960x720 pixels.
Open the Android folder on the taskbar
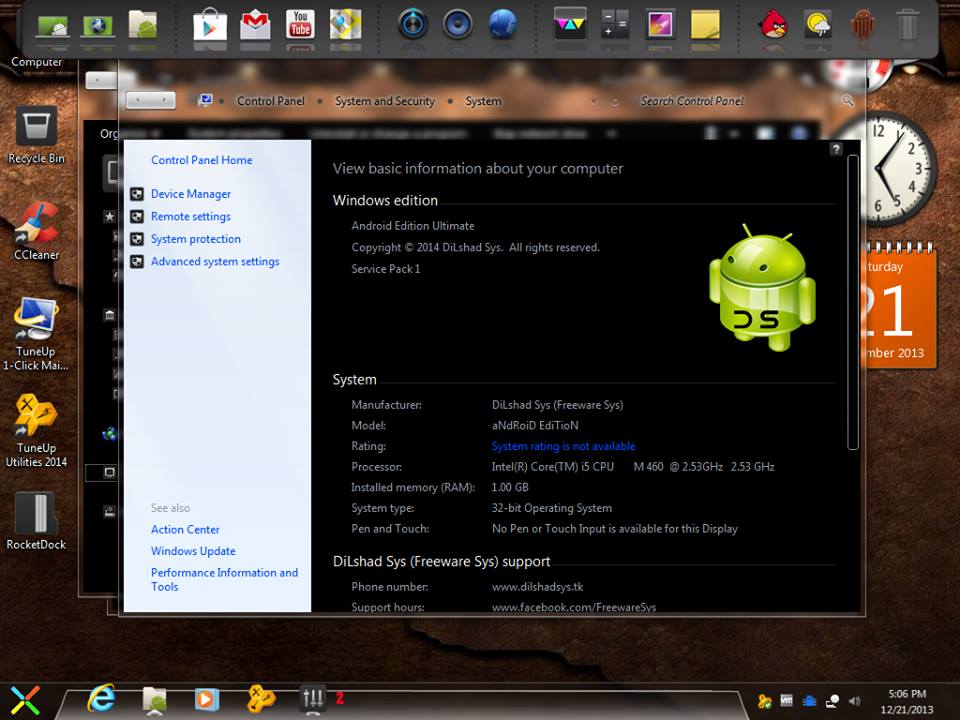tap(154, 699)
